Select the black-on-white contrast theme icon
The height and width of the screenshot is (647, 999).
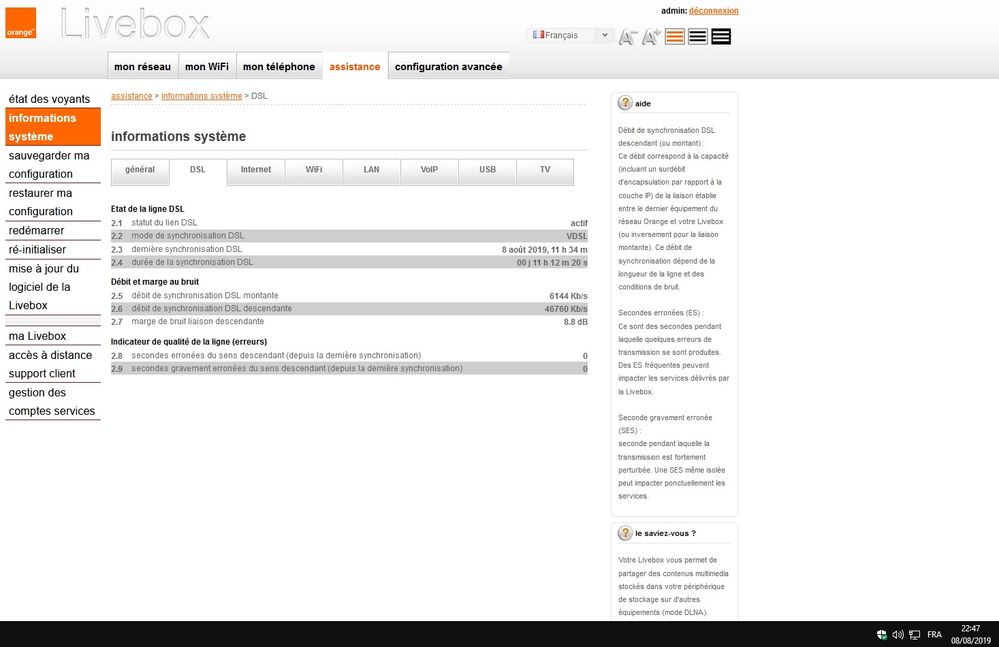click(698, 37)
